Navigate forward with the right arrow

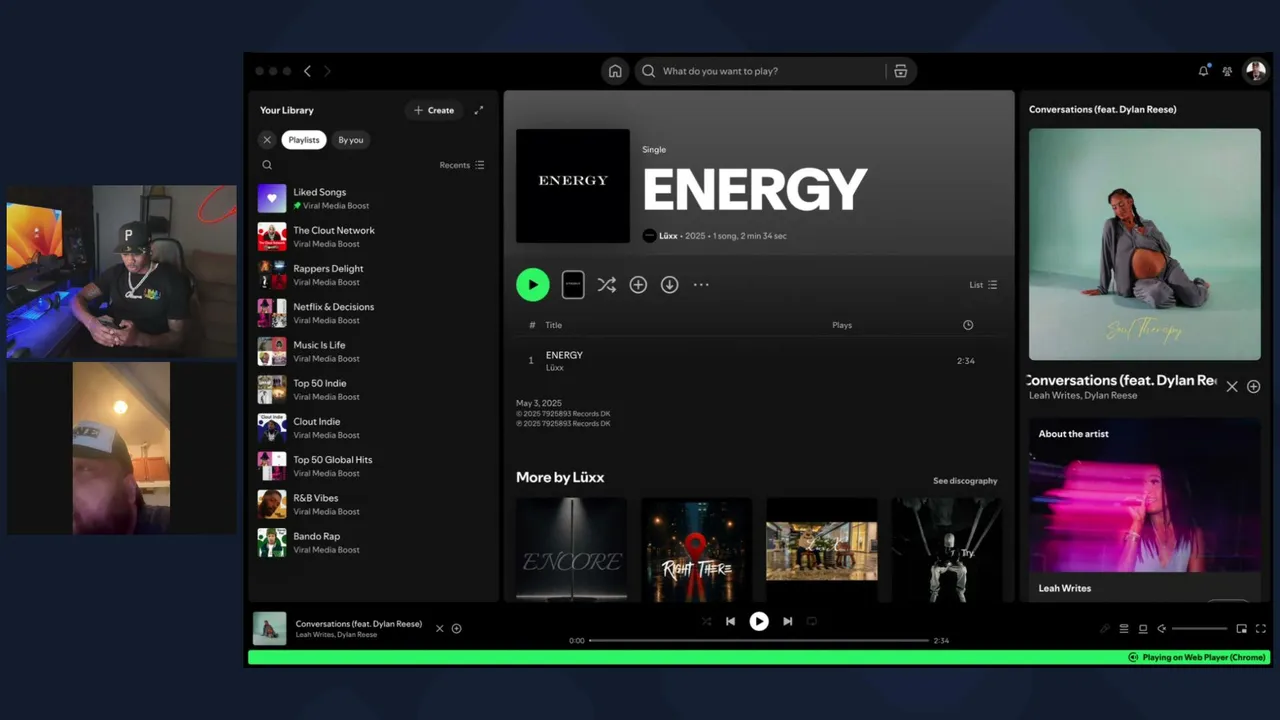click(327, 71)
